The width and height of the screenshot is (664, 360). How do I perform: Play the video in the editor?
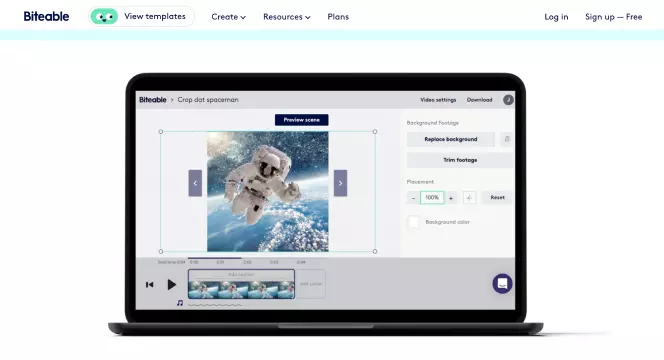click(x=172, y=285)
